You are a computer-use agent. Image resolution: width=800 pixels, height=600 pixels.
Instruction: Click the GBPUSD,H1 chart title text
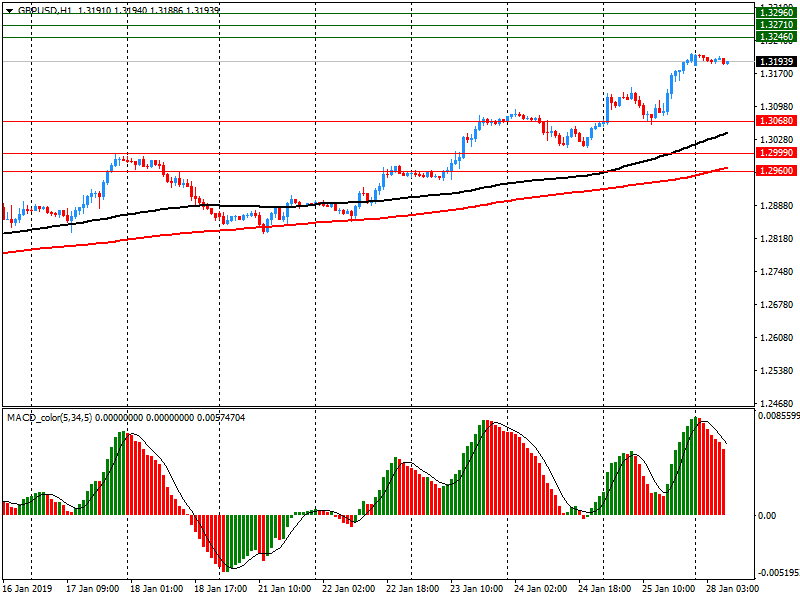(45, 10)
